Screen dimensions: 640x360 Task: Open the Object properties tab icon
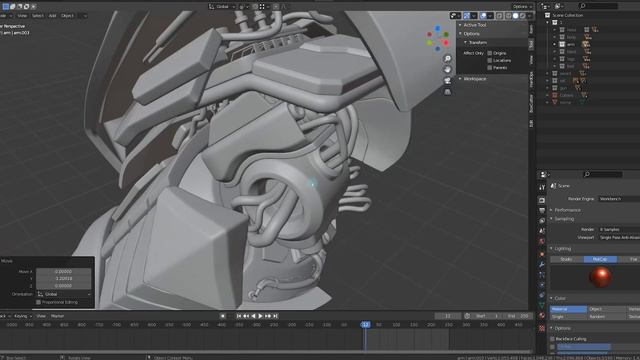click(542, 254)
